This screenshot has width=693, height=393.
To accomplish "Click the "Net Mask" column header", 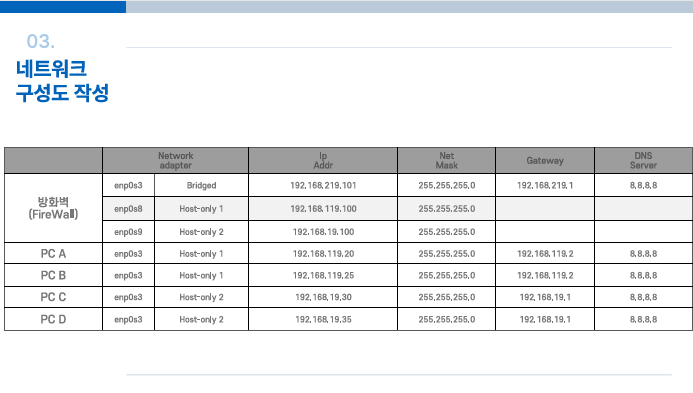I will tap(446, 160).
